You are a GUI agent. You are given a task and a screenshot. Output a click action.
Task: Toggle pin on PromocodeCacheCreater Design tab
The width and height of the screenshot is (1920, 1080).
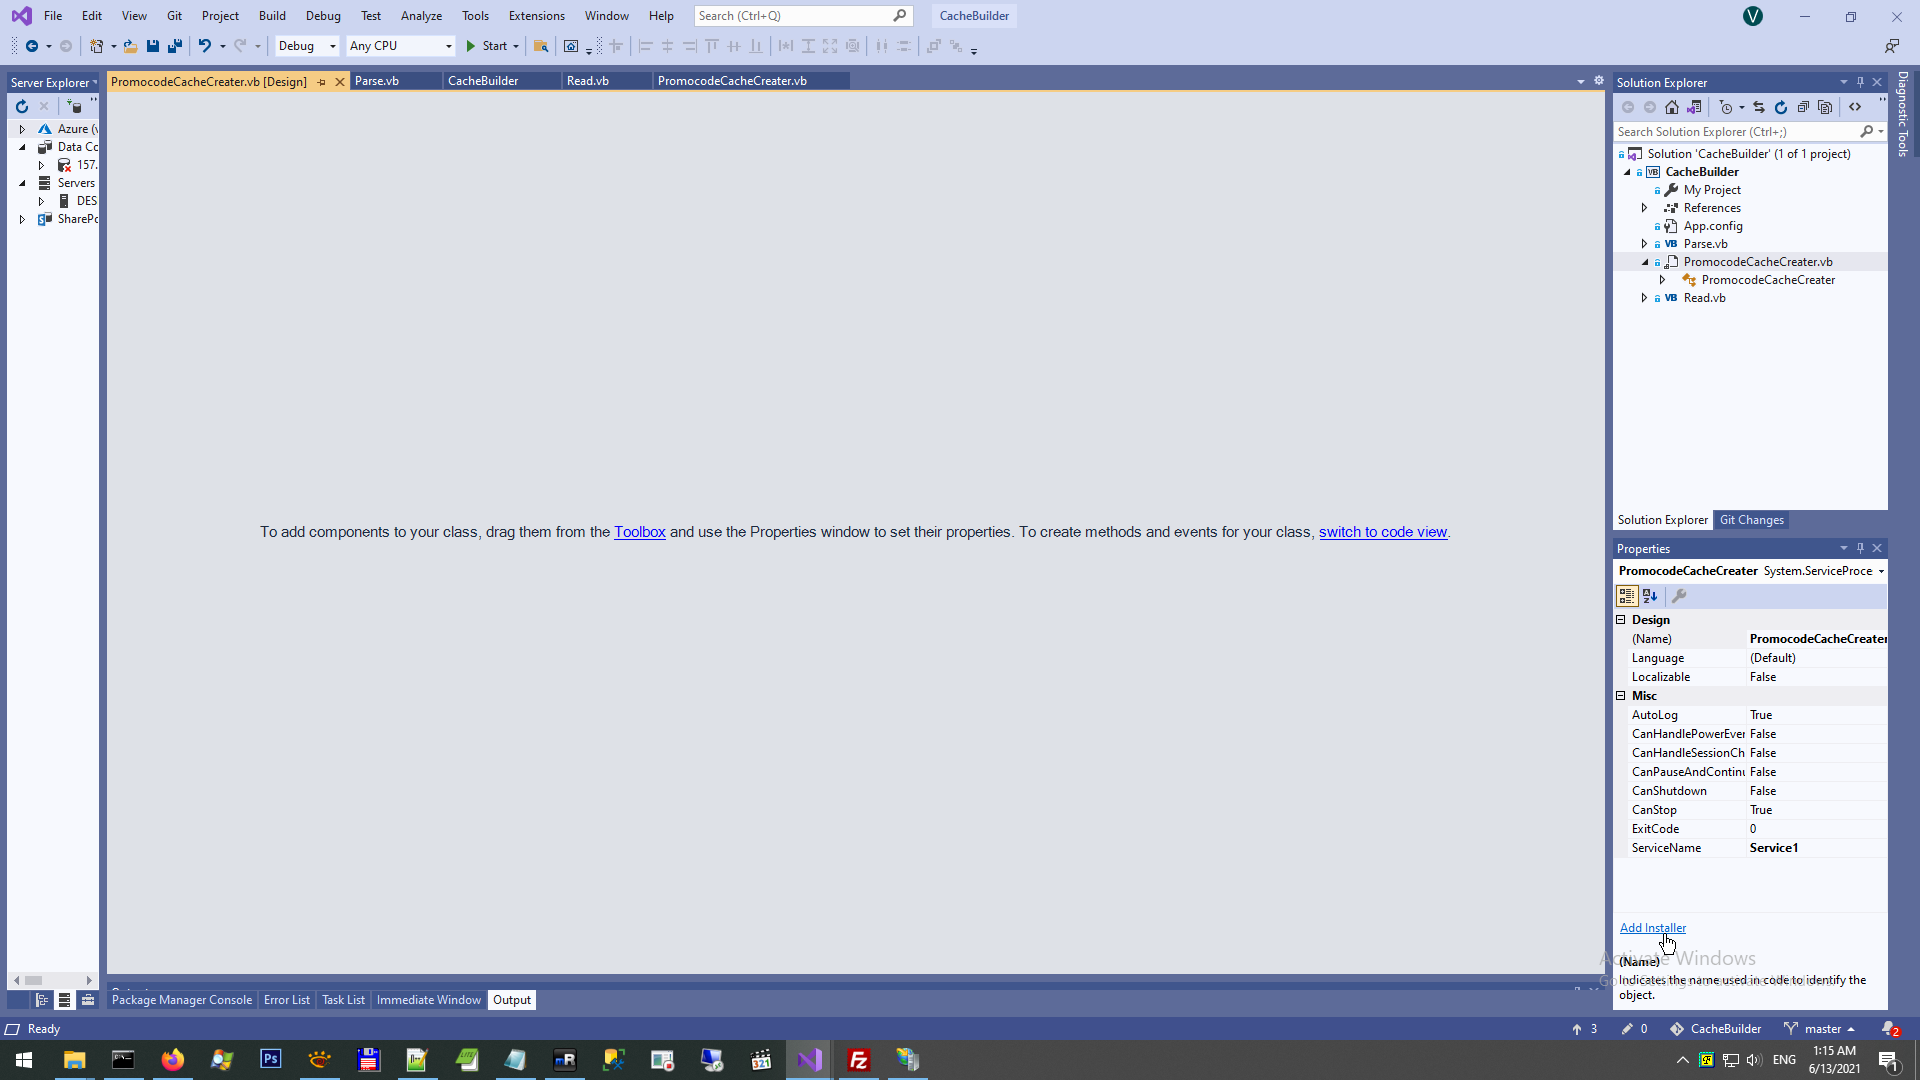point(321,82)
